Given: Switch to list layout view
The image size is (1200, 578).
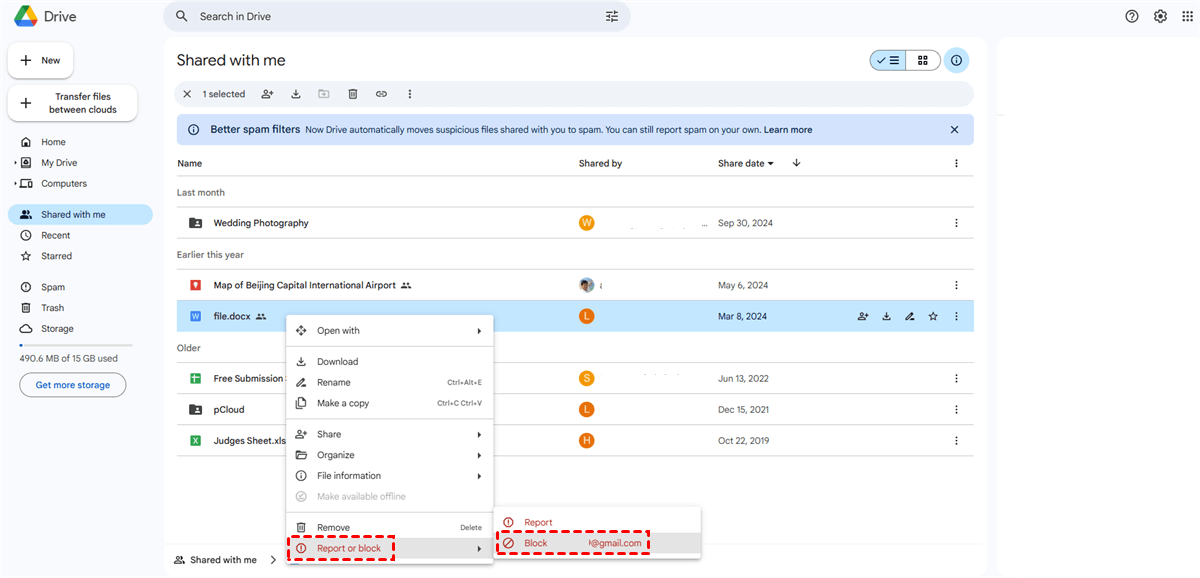Looking at the screenshot, I should [x=887, y=61].
